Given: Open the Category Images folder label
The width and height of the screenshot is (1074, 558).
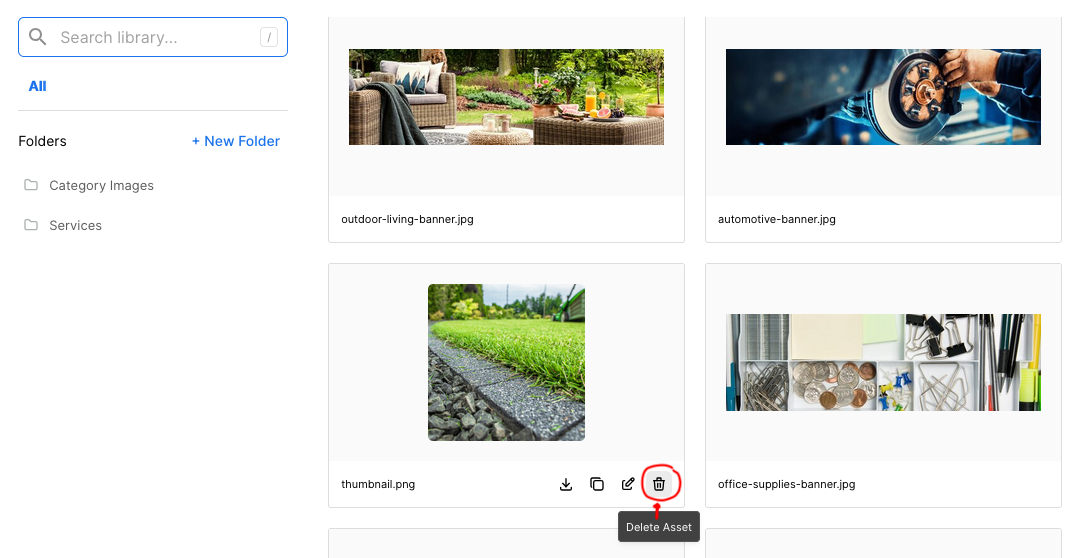Looking at the screenshot, I should [101, 185].
